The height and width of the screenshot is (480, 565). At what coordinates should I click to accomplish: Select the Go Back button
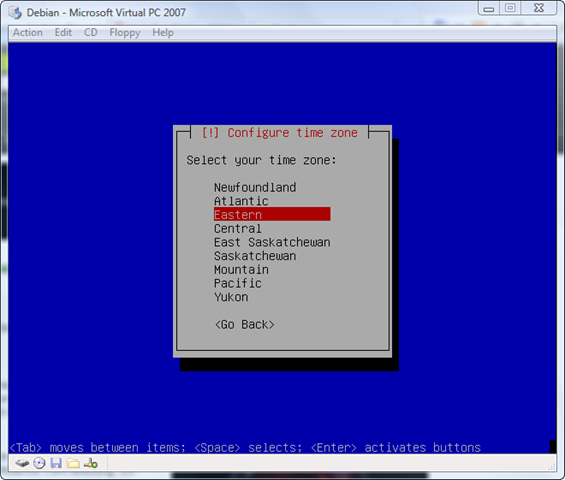point(245,325)
